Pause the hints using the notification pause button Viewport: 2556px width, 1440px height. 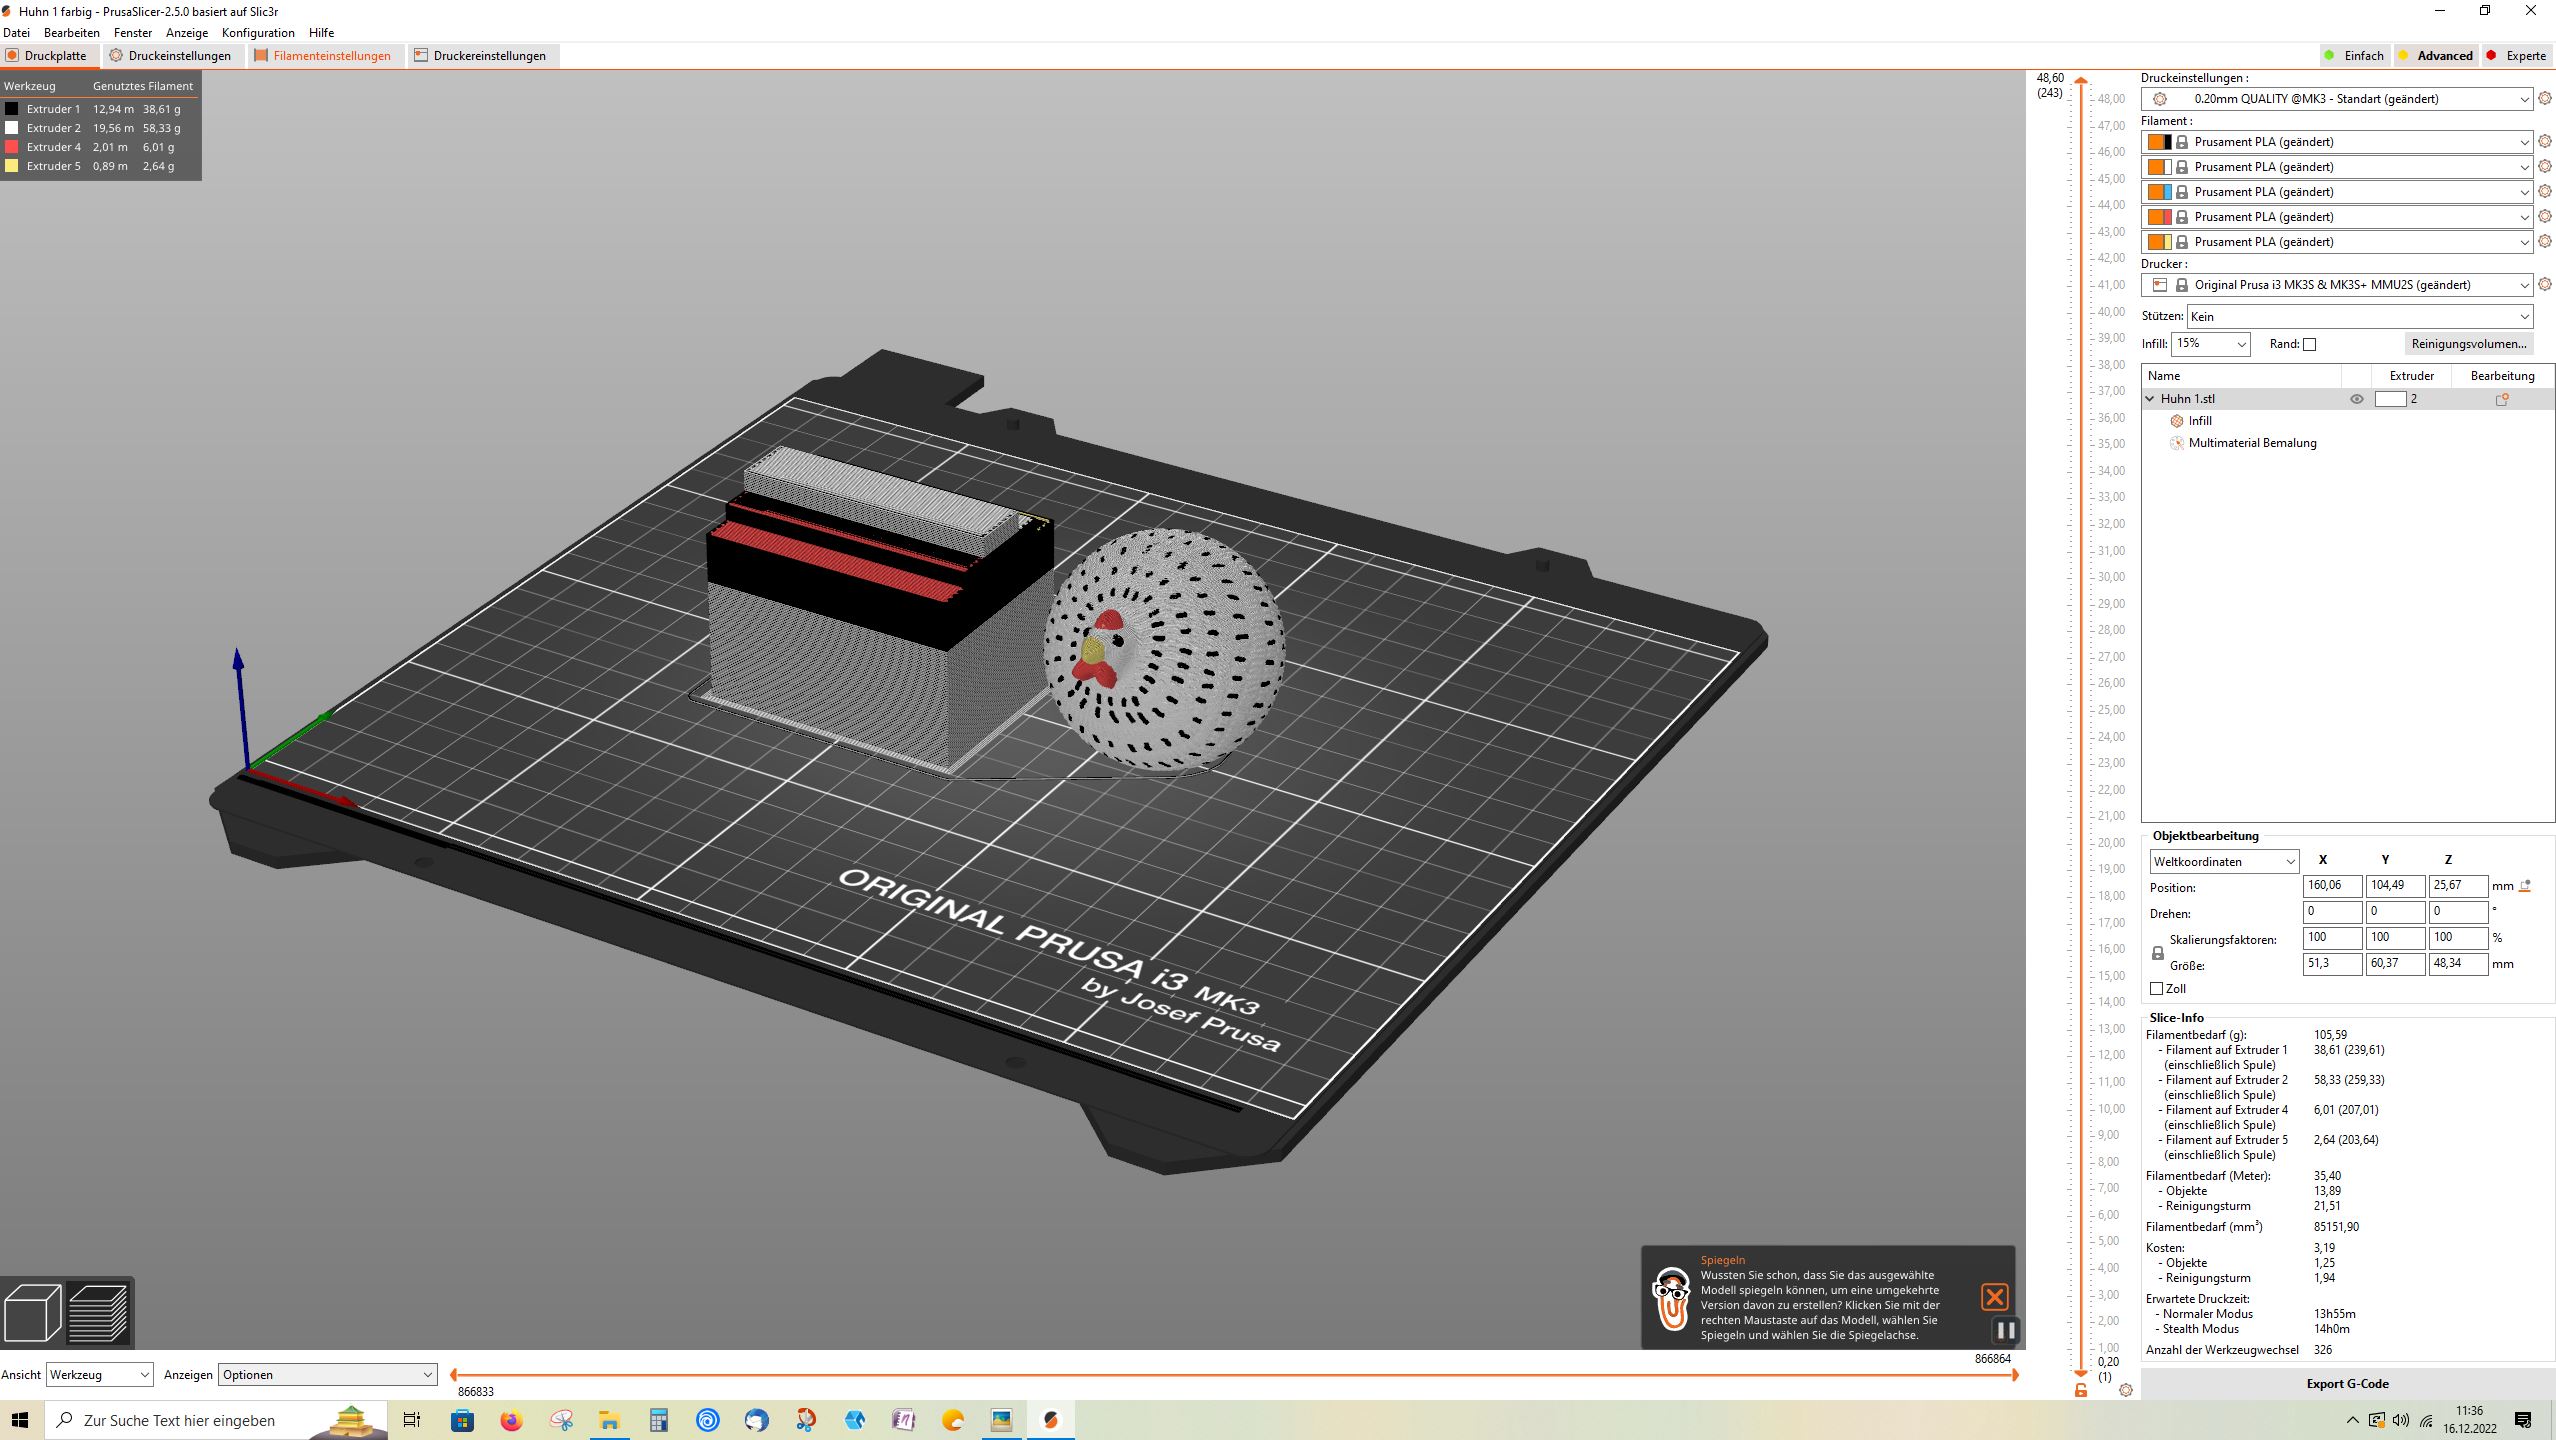(2005, 1330)
